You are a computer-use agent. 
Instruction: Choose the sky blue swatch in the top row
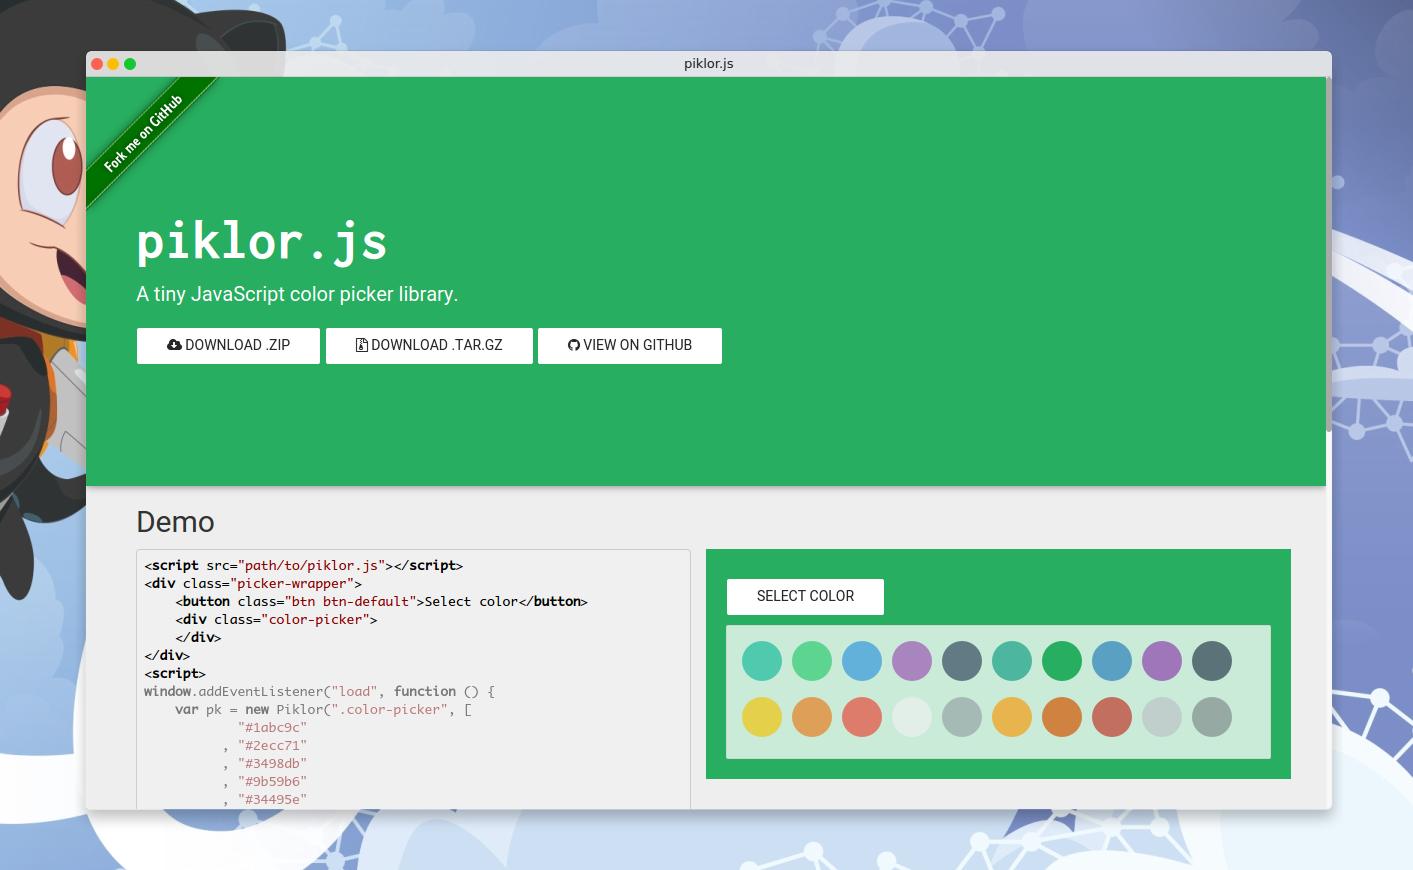click(862, 661)
